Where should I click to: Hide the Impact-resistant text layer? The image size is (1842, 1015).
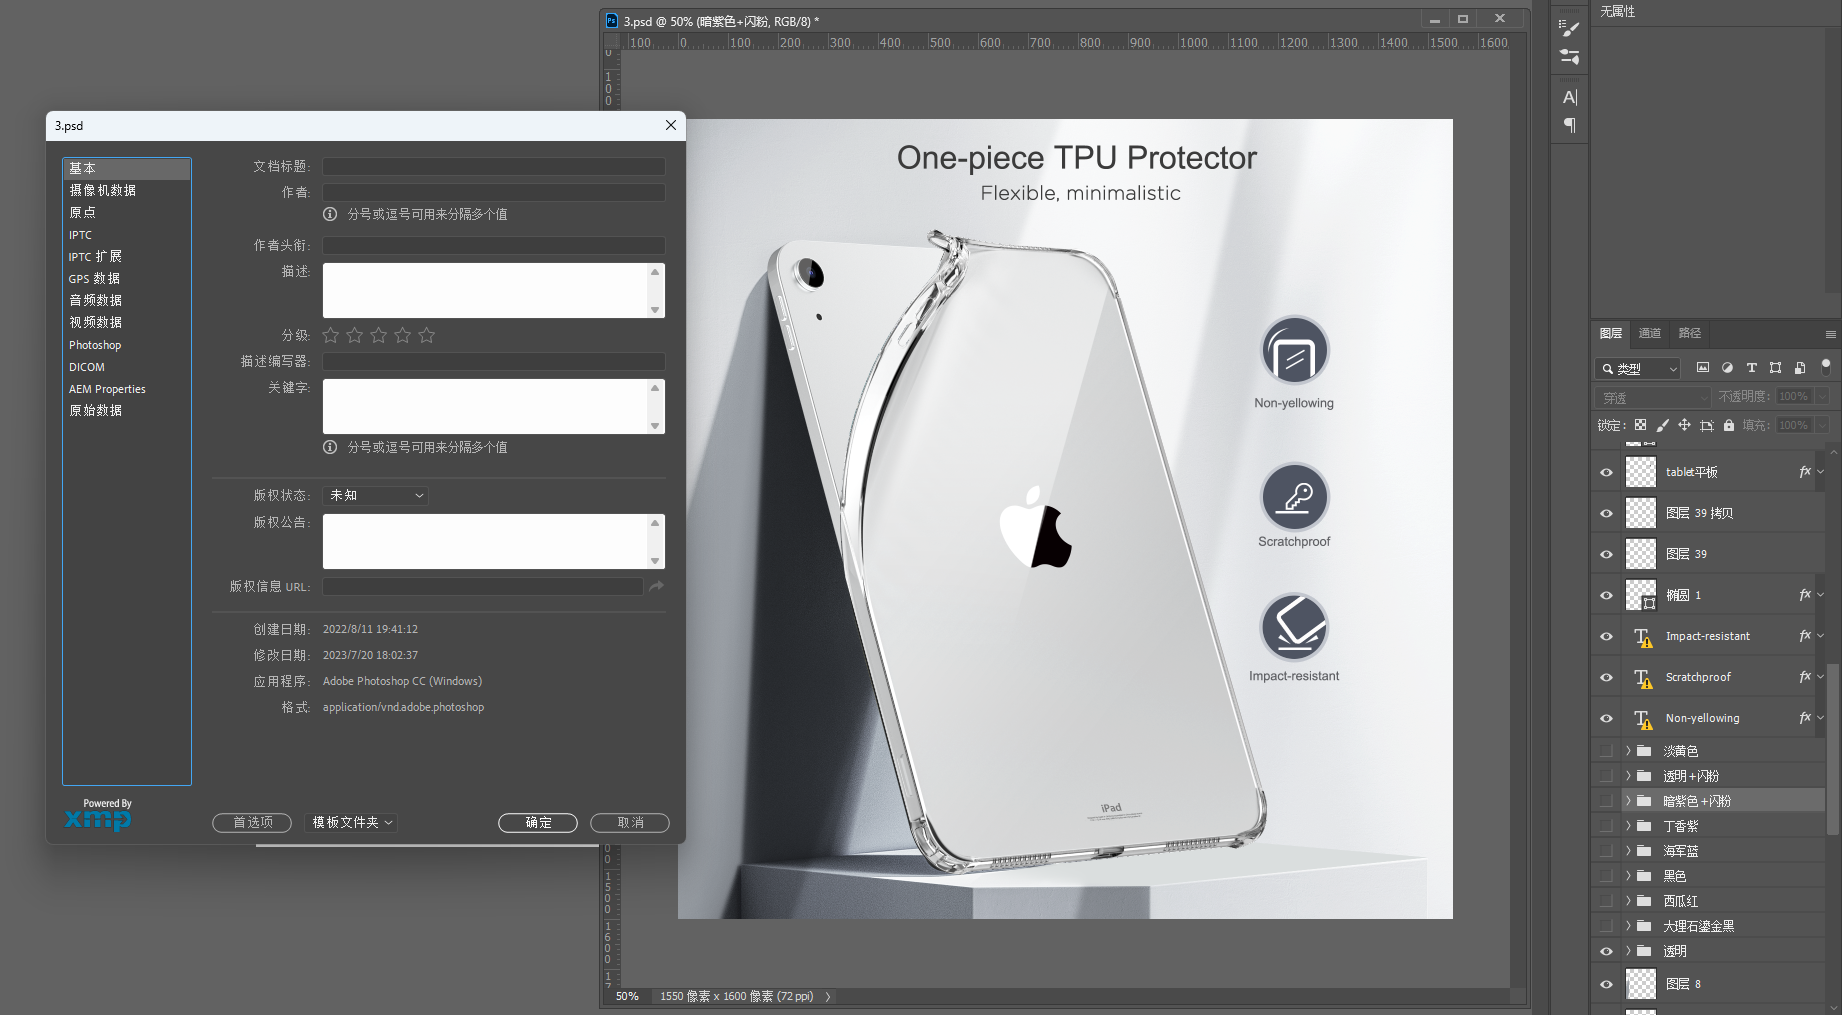1606,636
